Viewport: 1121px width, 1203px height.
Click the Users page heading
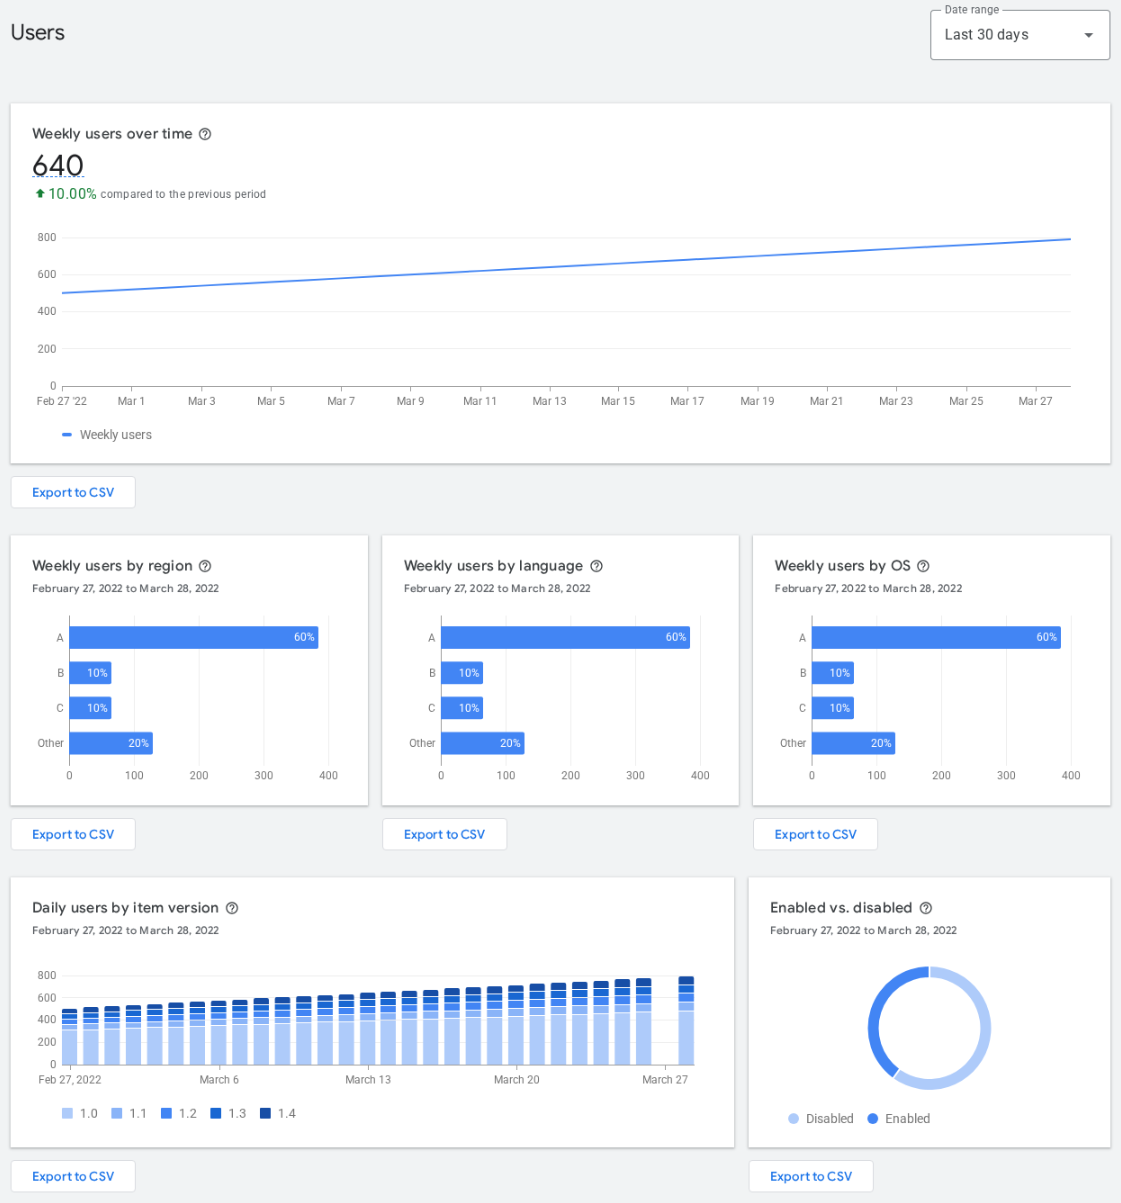(x=38, y=33)
